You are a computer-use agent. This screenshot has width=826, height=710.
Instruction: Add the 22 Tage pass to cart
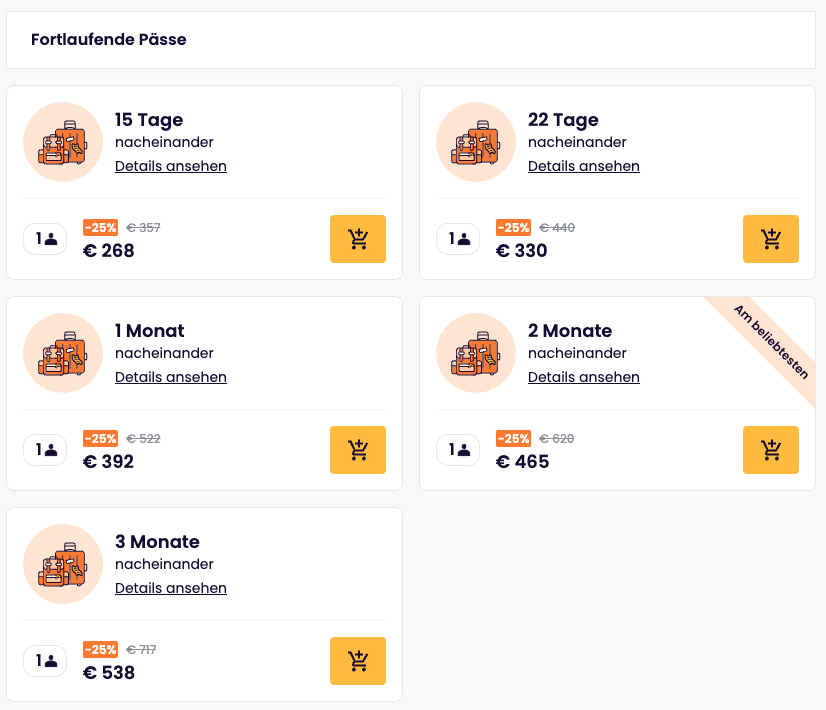pos(771,239)
